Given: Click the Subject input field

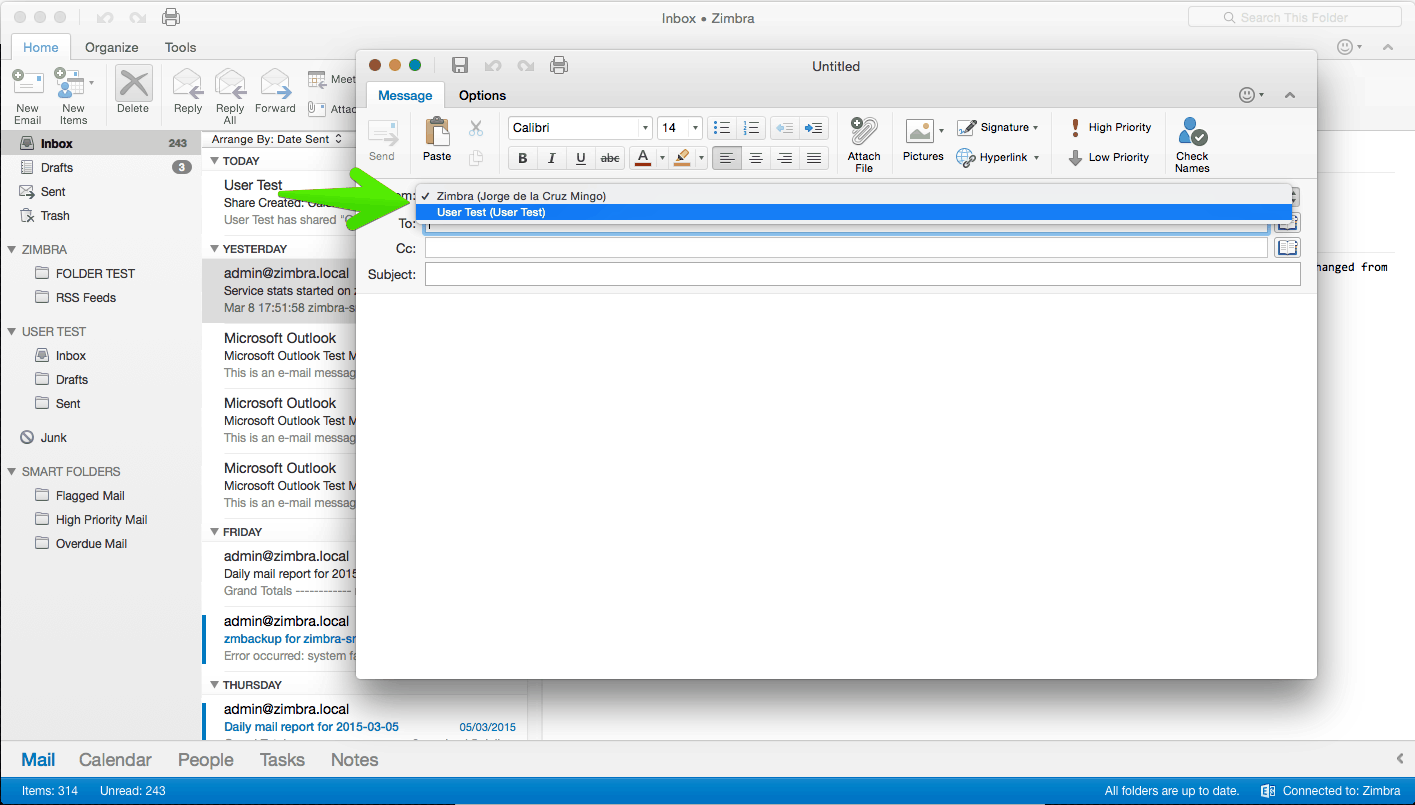Looking at the screenshot, I should [863, 274].
